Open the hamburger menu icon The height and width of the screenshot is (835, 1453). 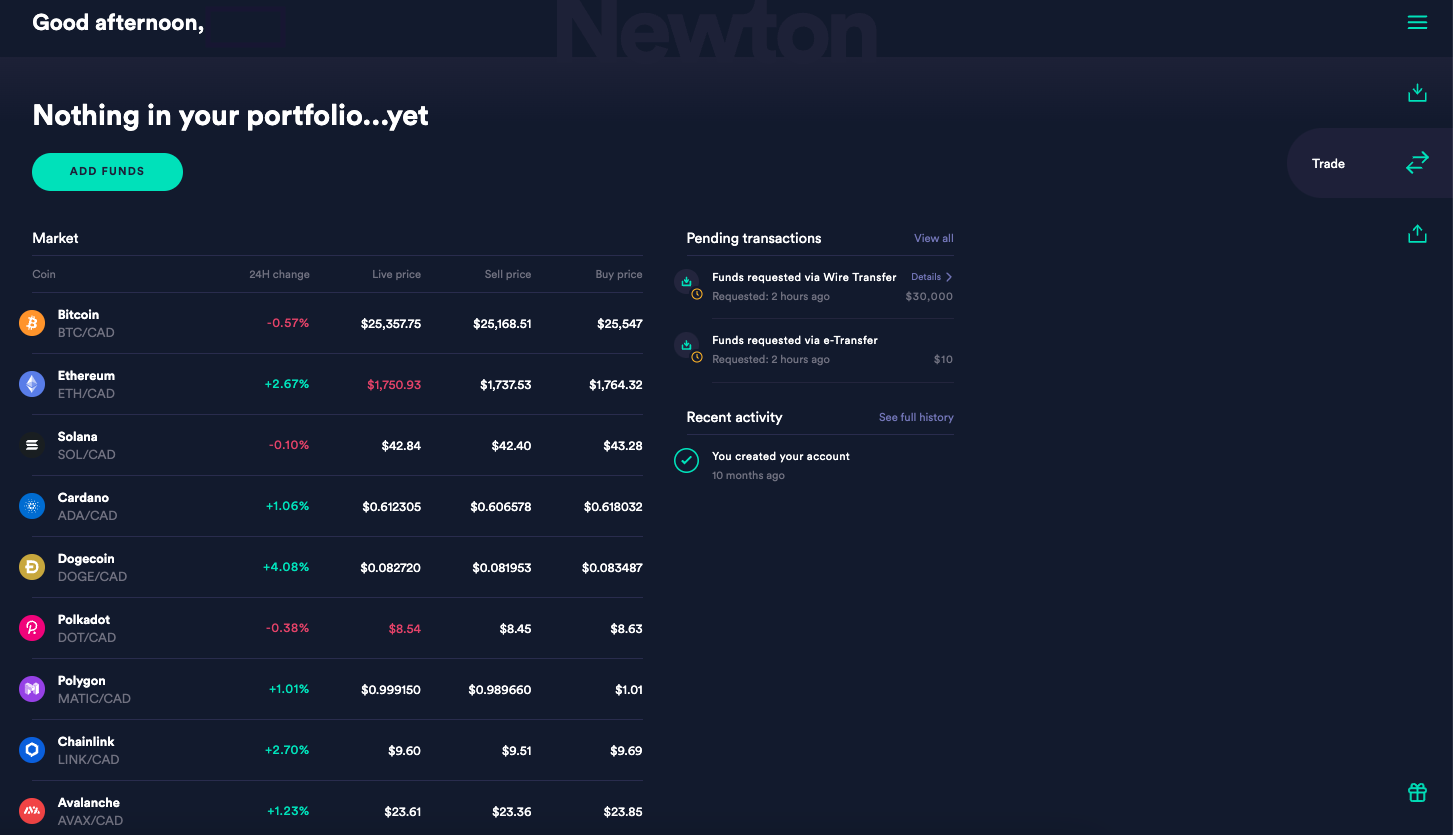click(1417, 22)
